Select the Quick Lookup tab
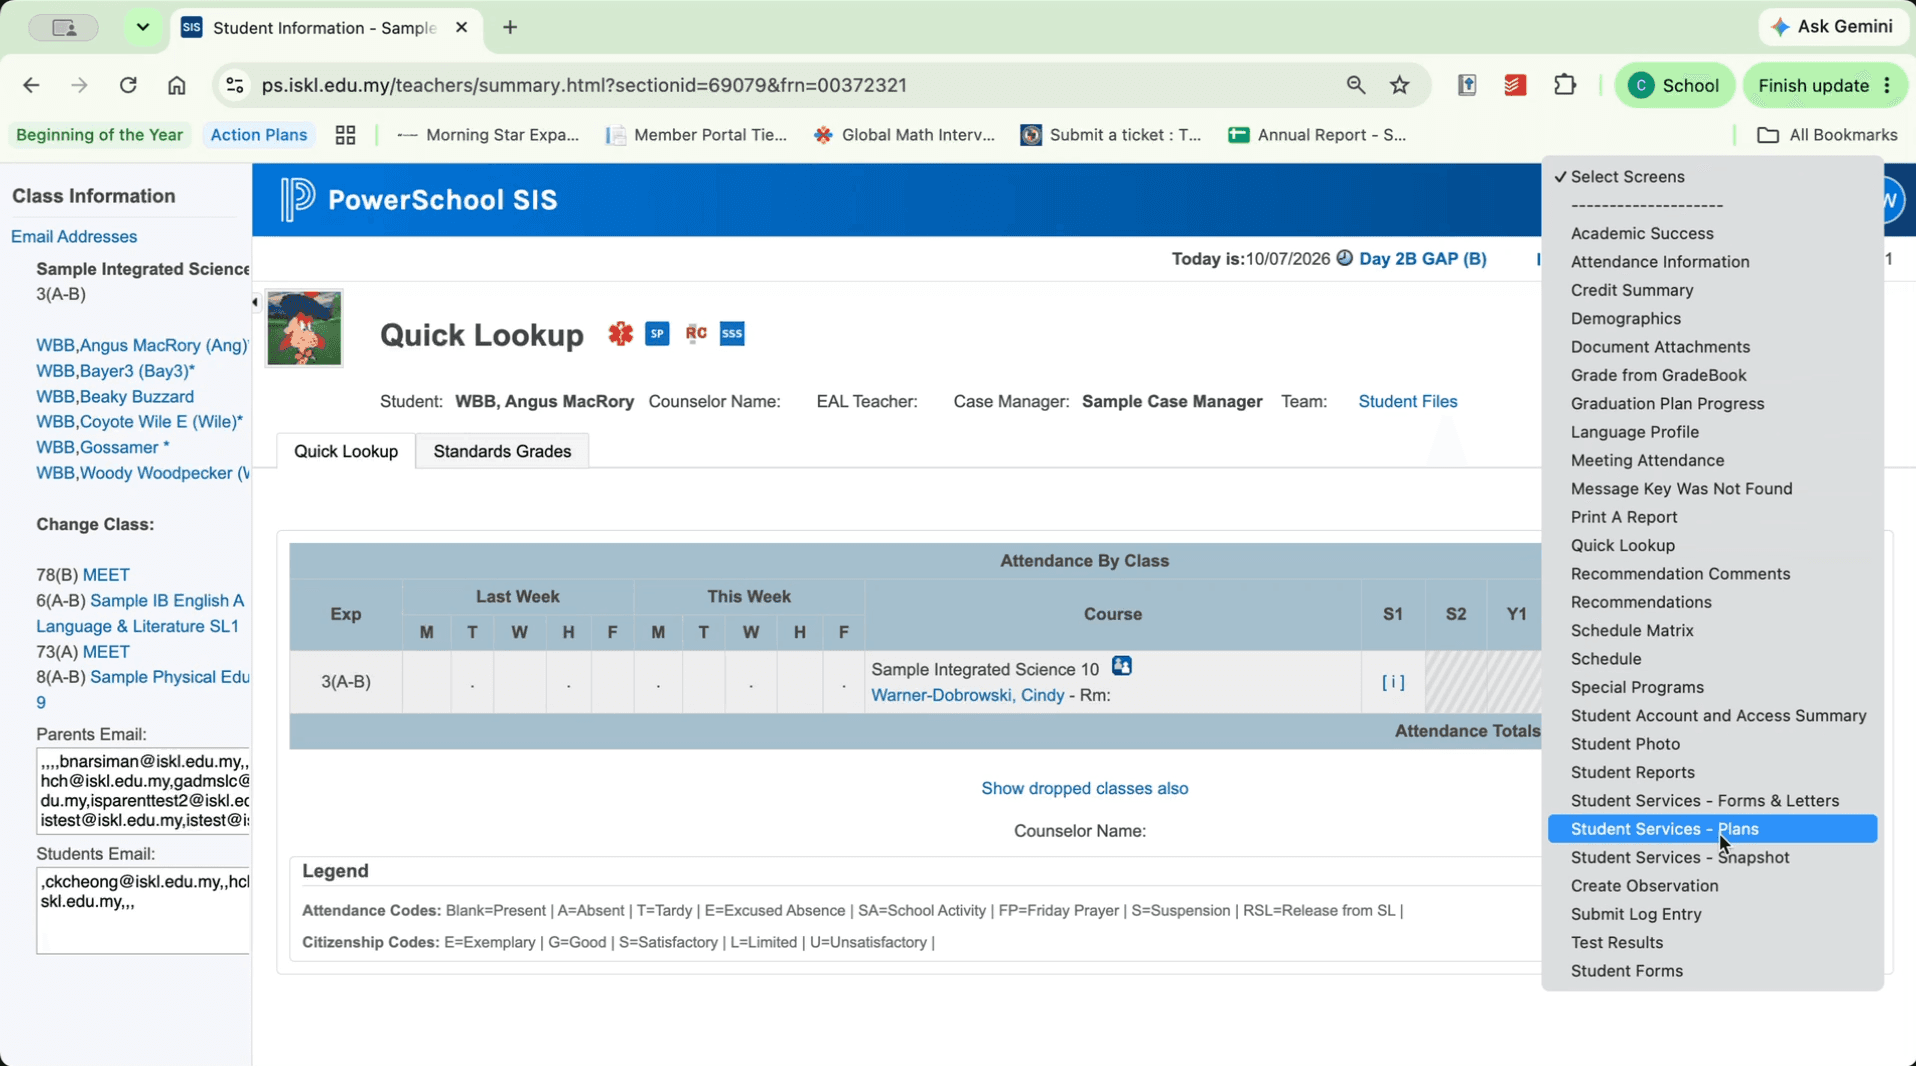 pos(346,451)
